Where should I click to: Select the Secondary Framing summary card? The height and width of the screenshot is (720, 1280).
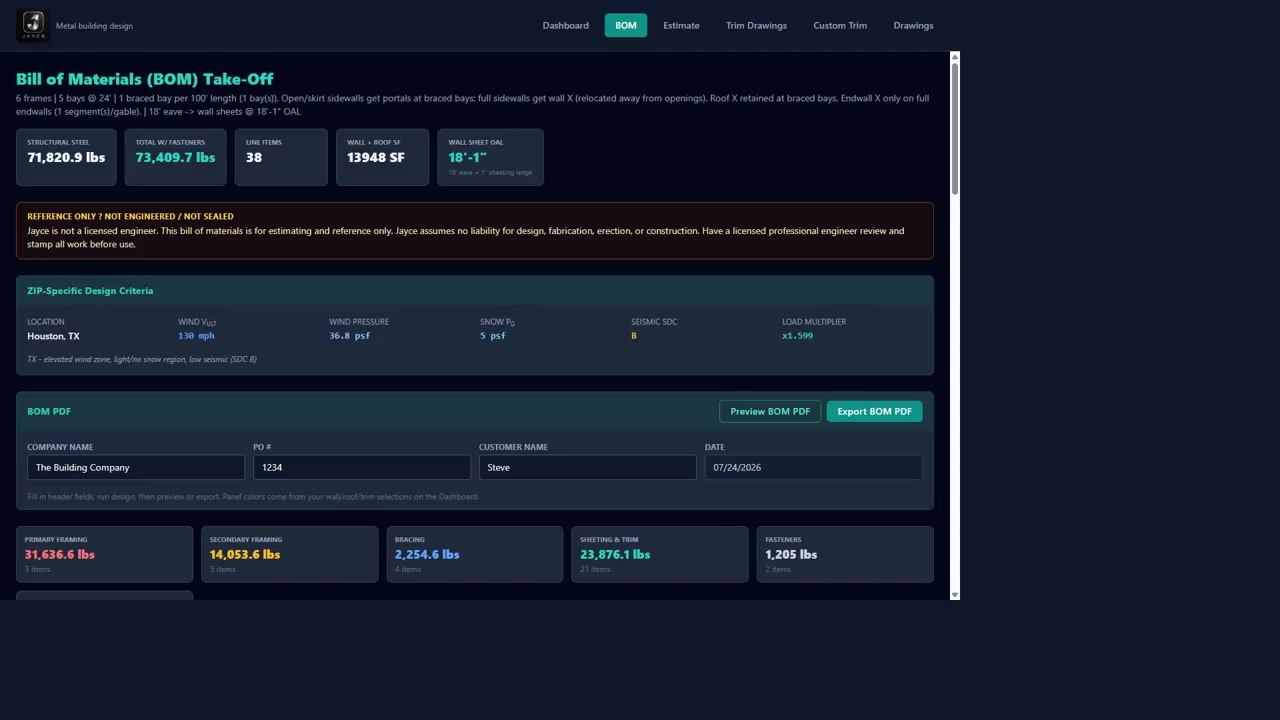(x=290, y=554)
